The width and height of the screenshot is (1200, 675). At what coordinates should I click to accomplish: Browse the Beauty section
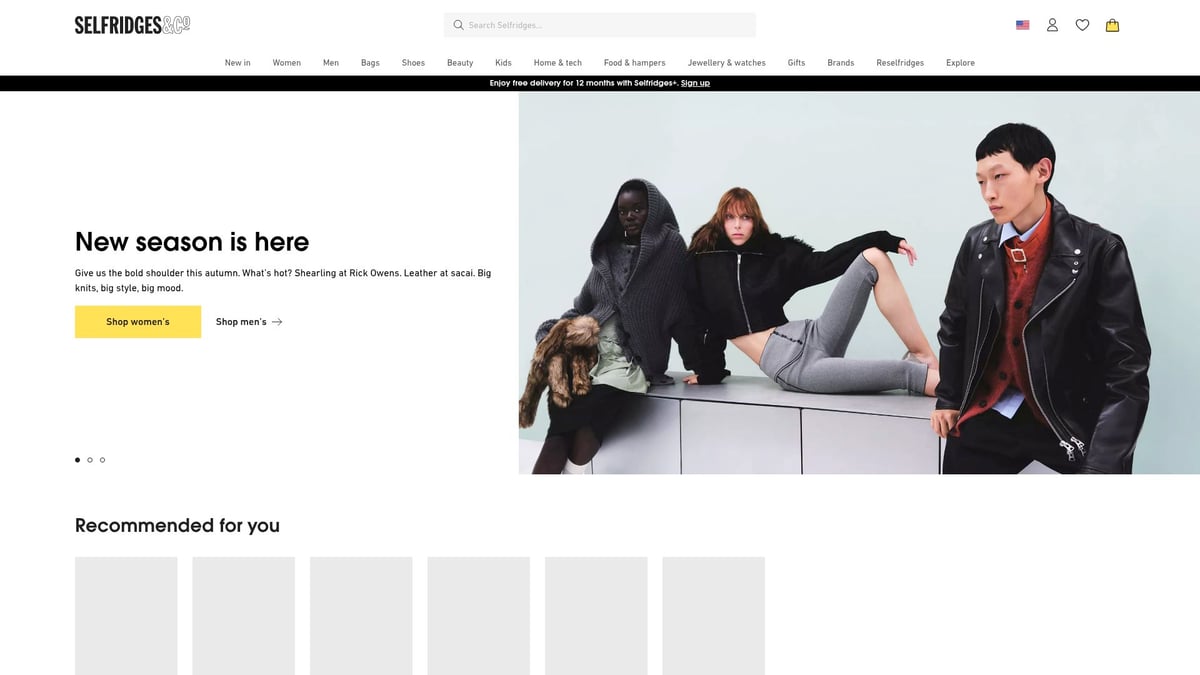(x=460, y=62)
